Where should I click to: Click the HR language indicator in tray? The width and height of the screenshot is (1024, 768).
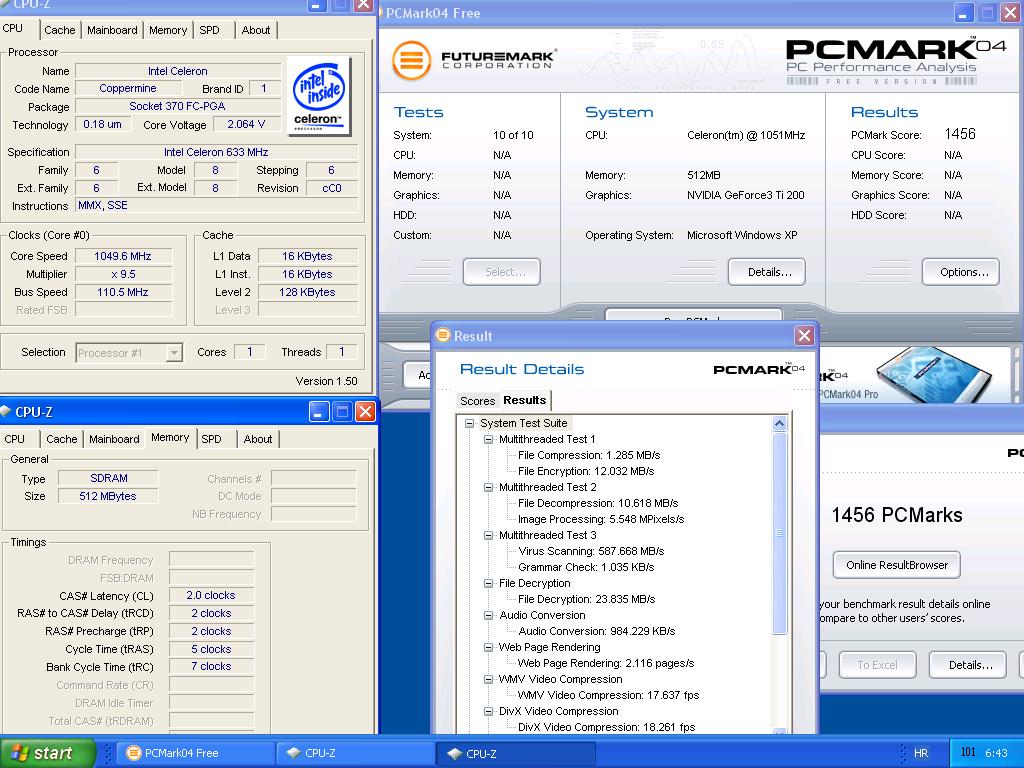tap(921, 753)
